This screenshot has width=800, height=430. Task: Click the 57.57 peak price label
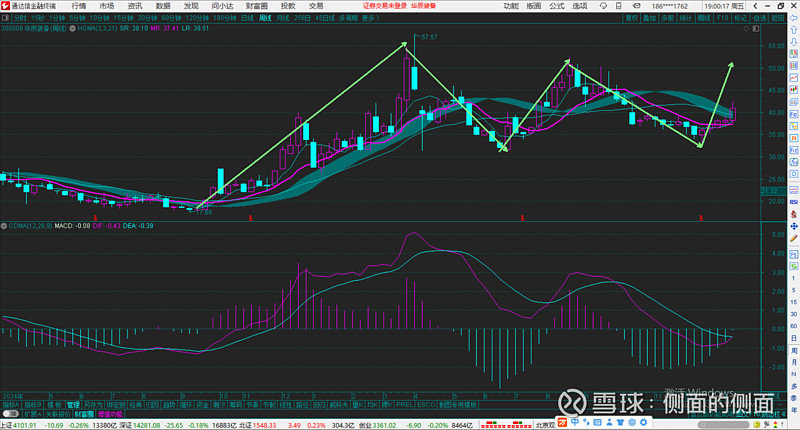(430, 37)
